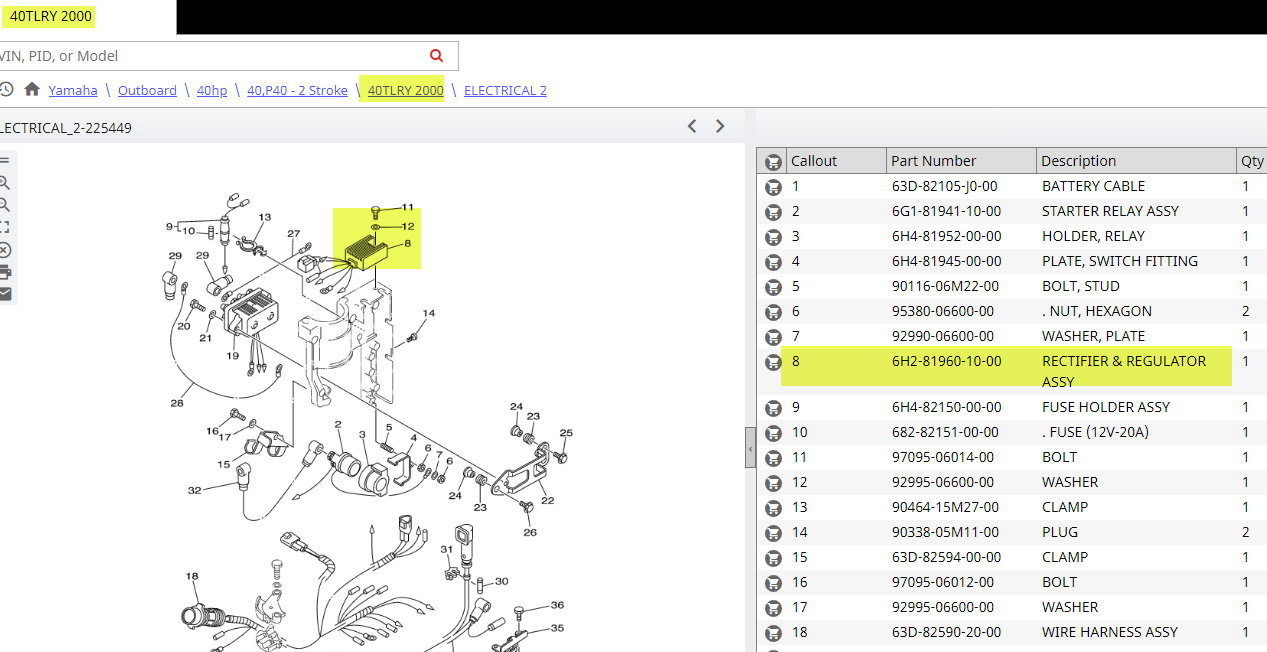Click the PLATE, SWITCH FITTING description
Viewport: 1267px width, 652px height.
[1120, 261]
